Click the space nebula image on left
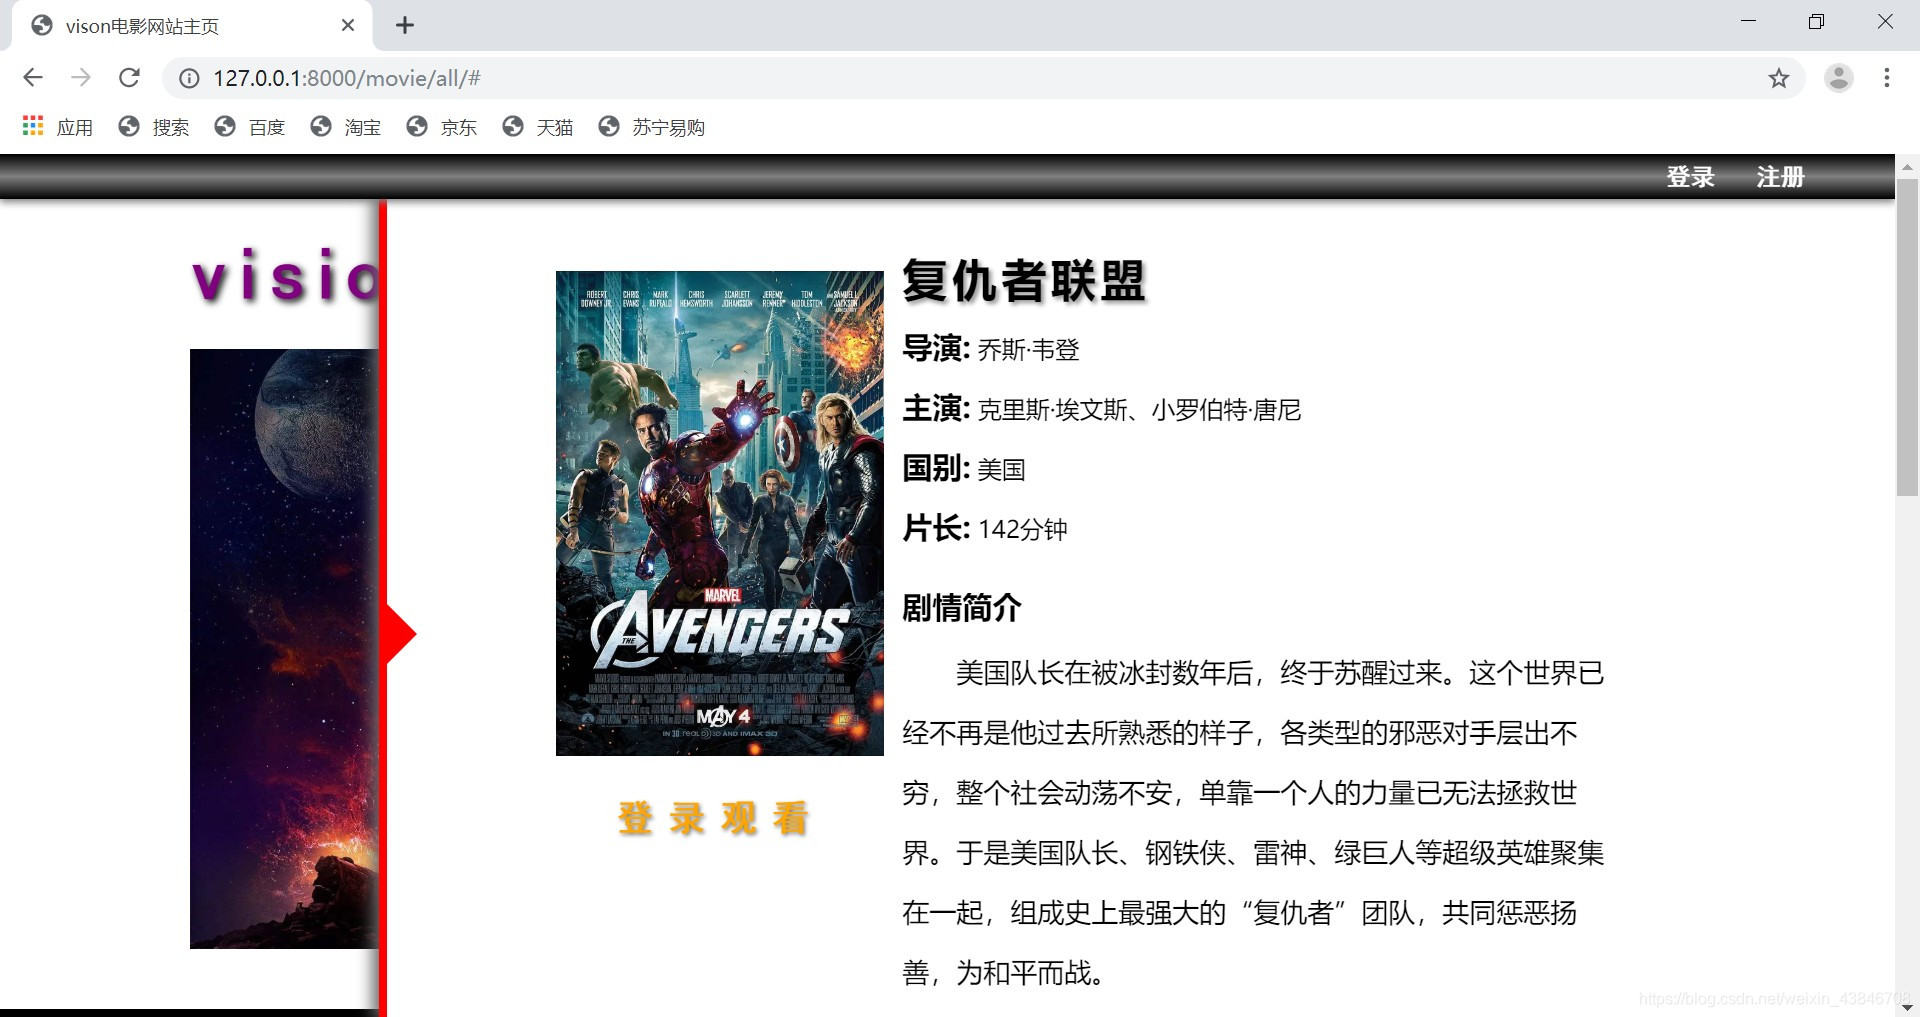Screen dimensions: 1920x1017 click(284, 648)
